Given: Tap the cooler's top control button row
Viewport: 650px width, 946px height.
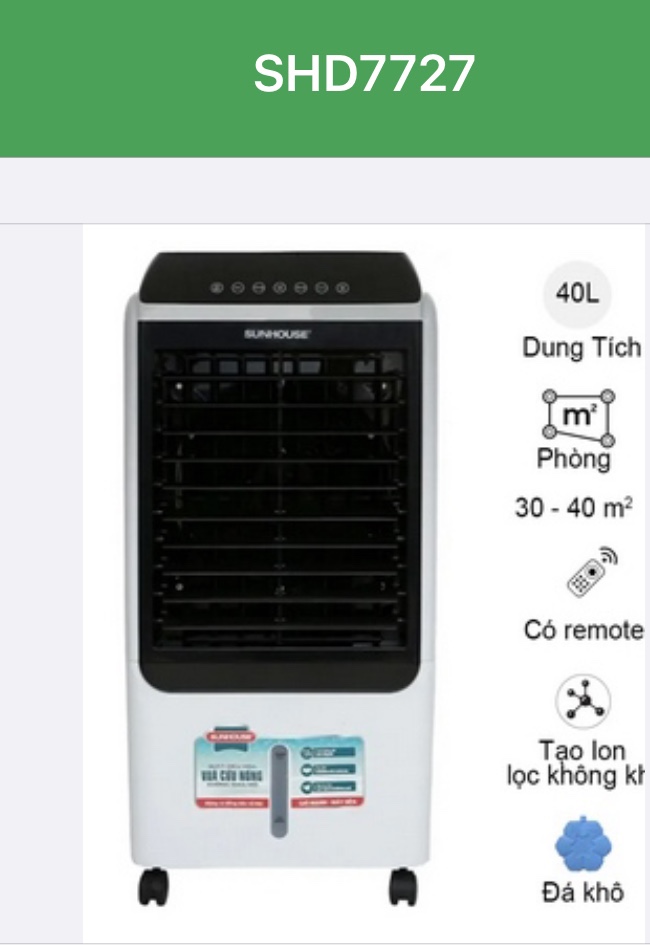Looking at the screenshot, I should [279, 288].
